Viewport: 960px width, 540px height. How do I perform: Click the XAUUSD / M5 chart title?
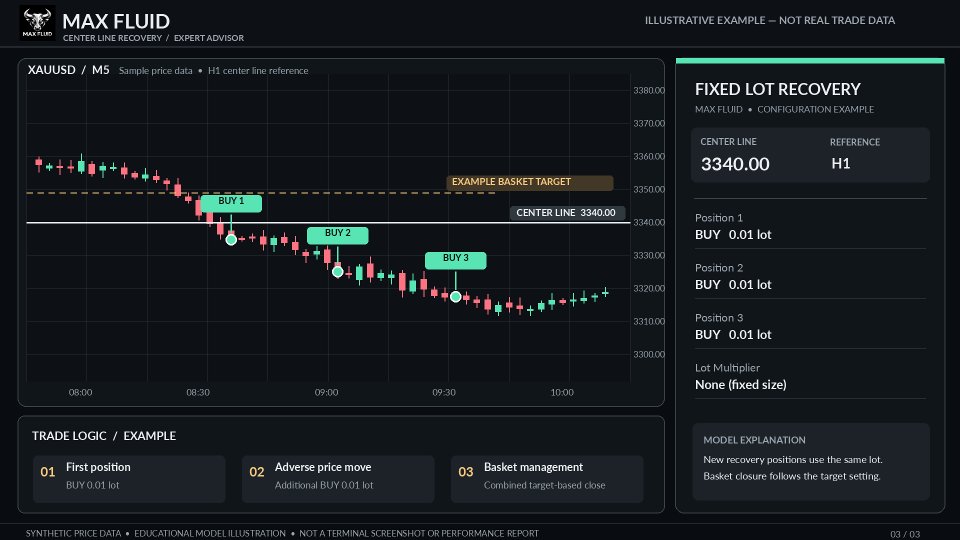point(69,70)
